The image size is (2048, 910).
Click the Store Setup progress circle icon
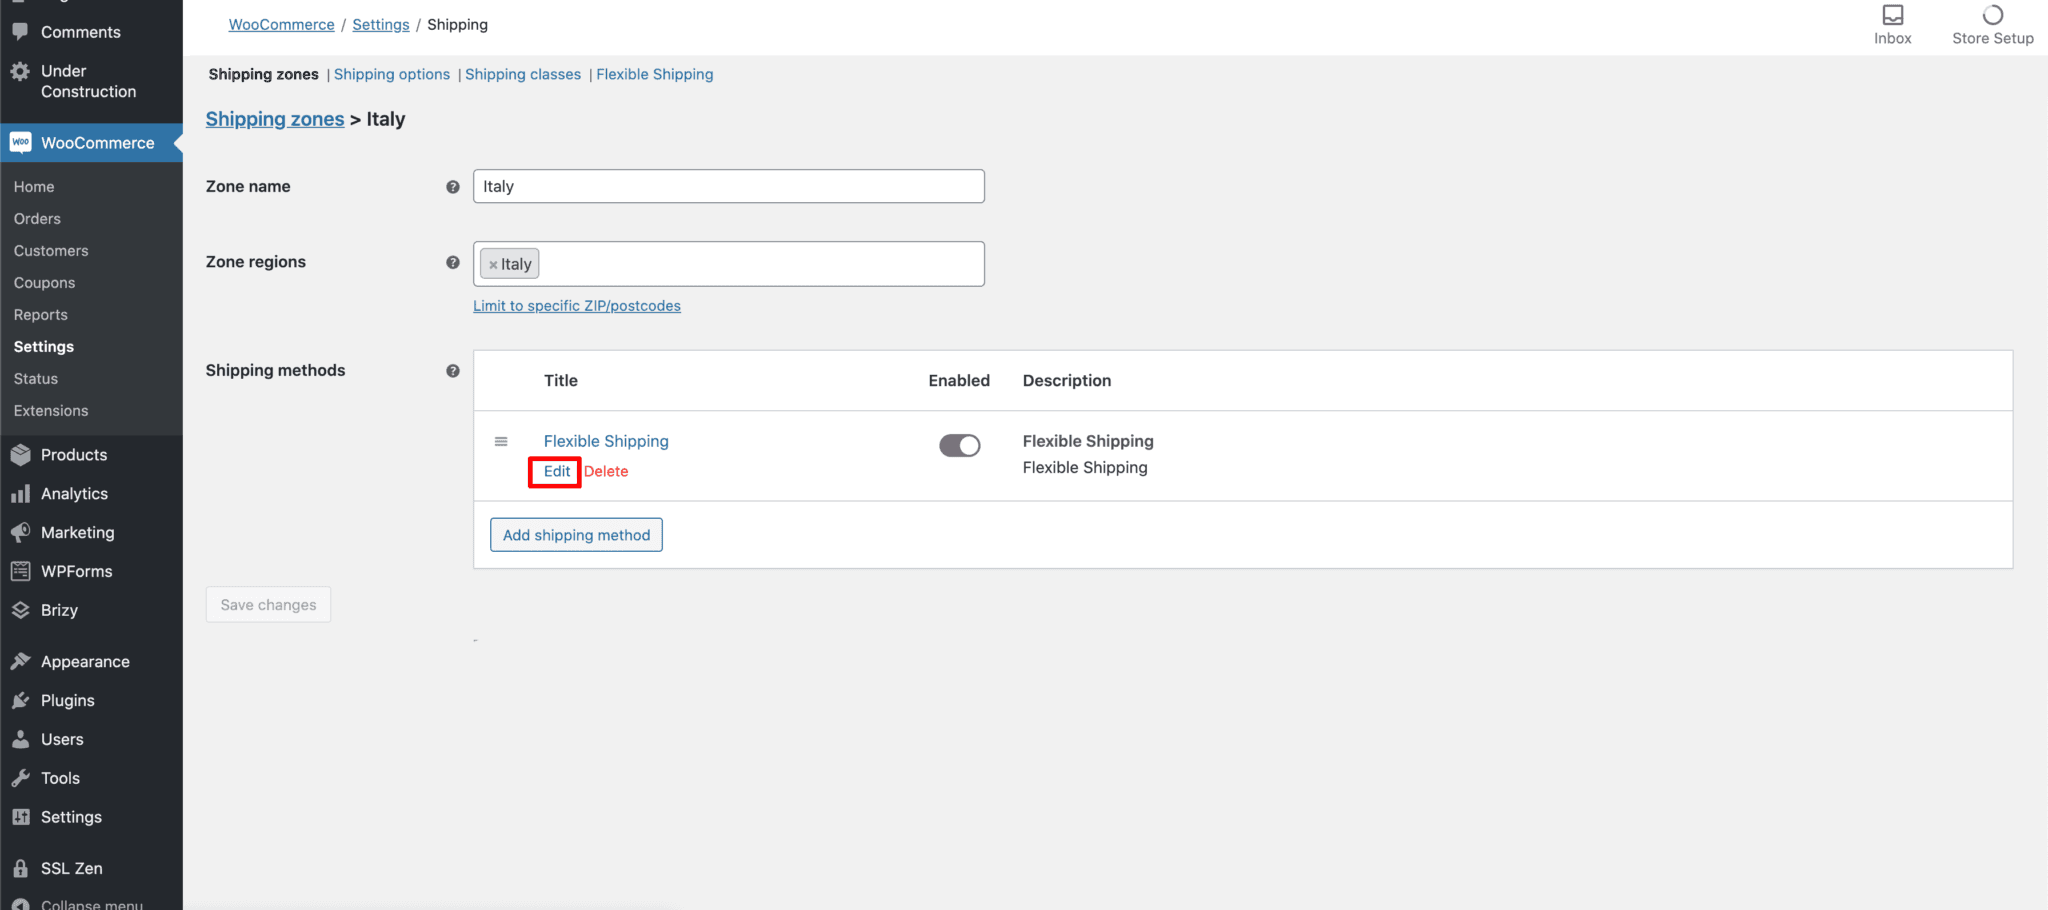click(x=1993, y=15)
